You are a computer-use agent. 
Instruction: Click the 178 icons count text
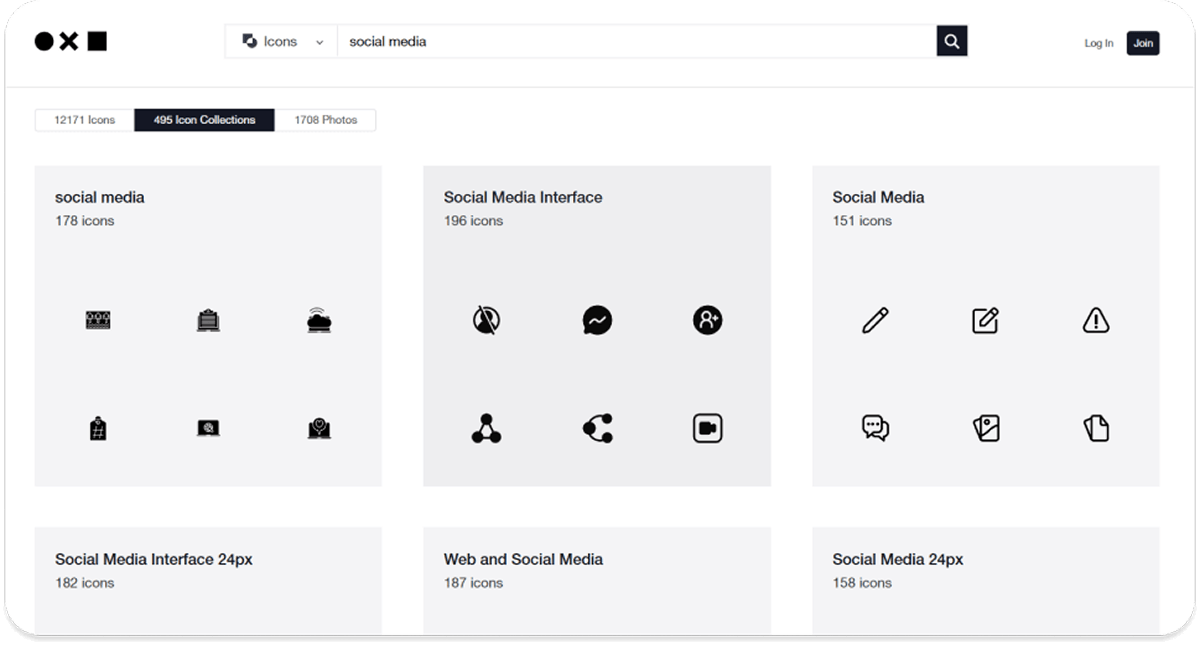[85, 221]
